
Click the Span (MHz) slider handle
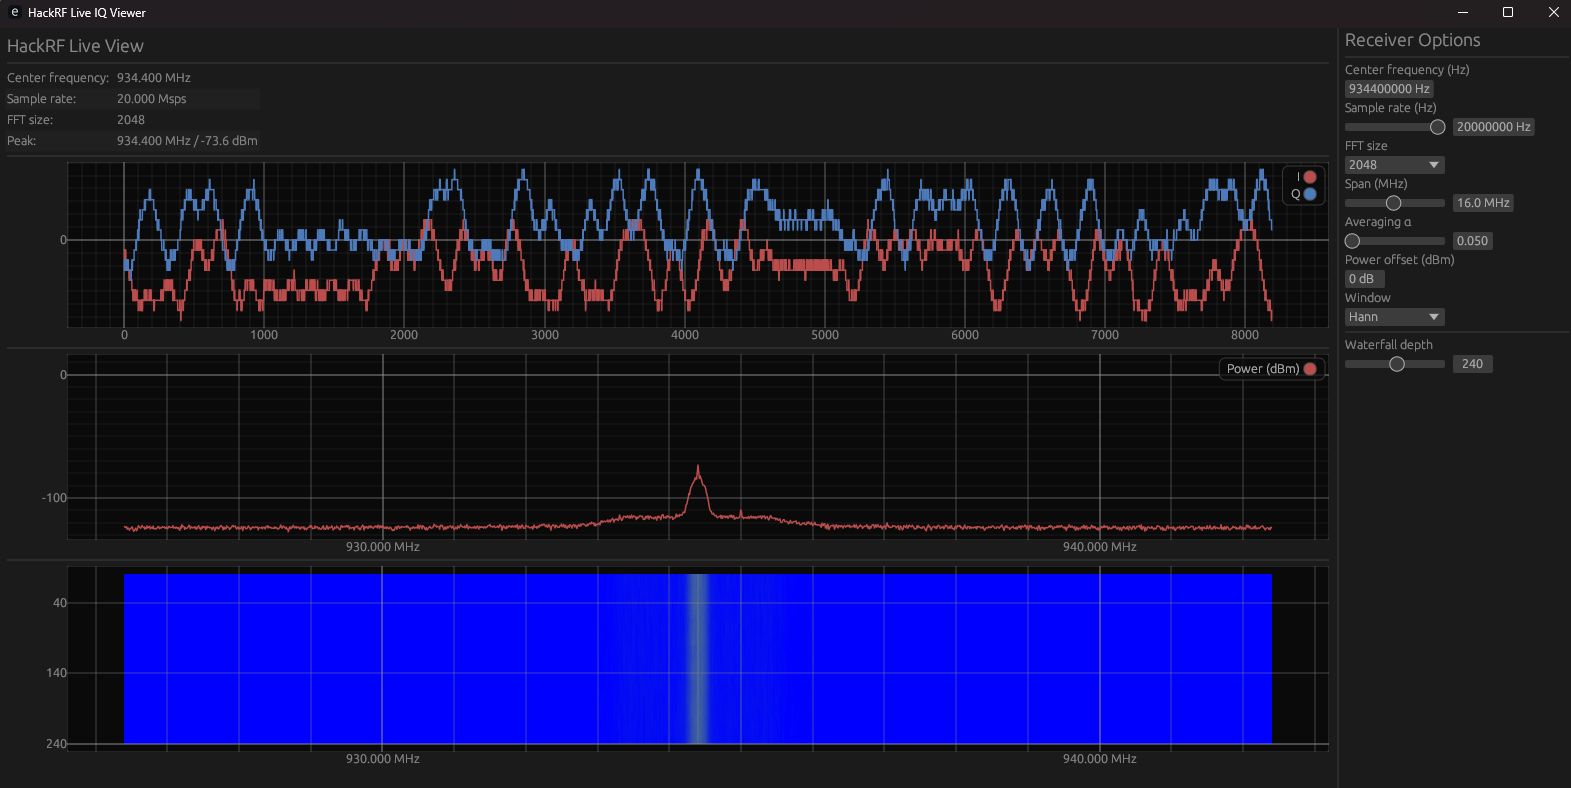point(1393,203)
